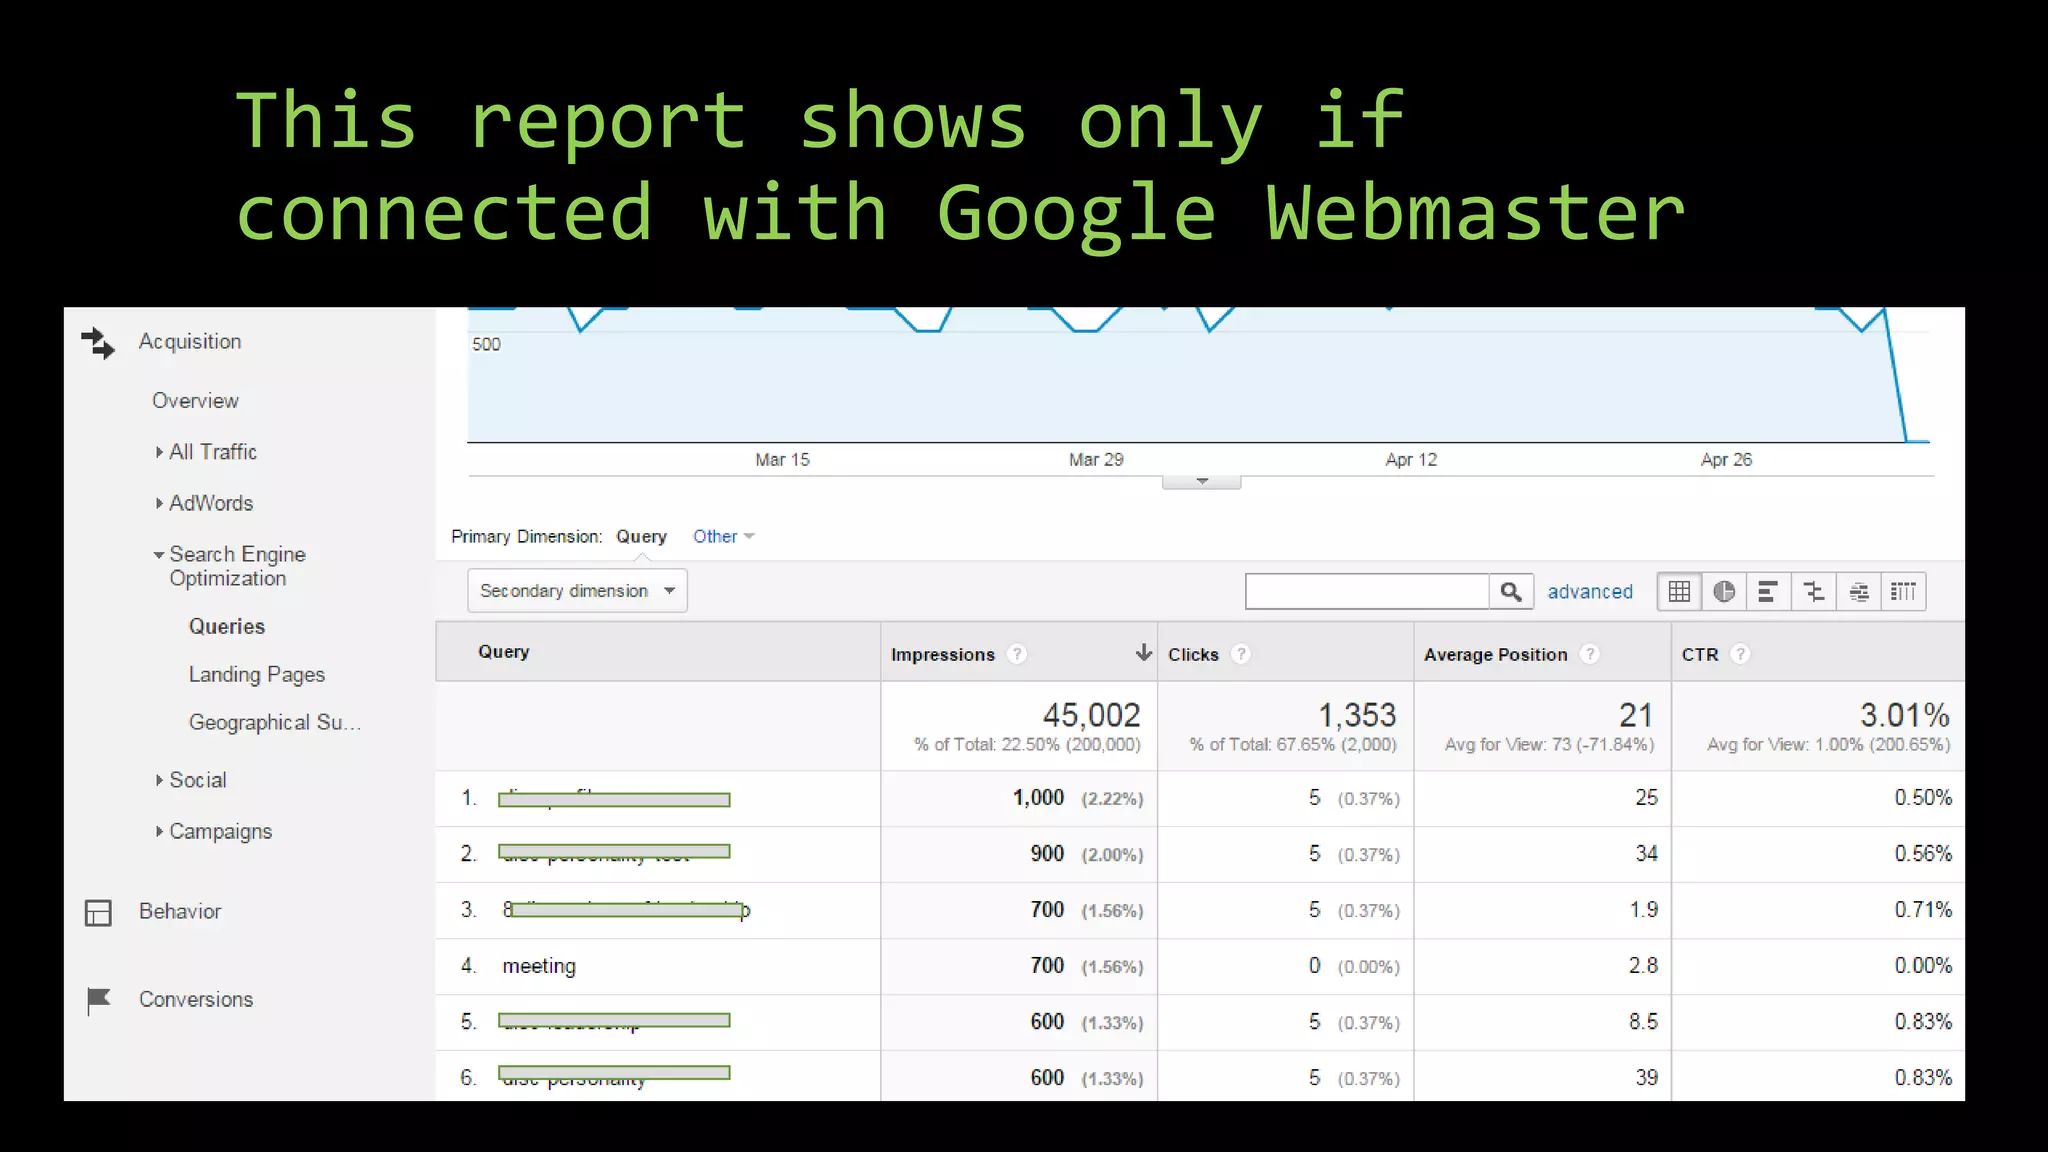Open the Conversions section
The image size is (2048, 1152).
(x=196, y=1000)
